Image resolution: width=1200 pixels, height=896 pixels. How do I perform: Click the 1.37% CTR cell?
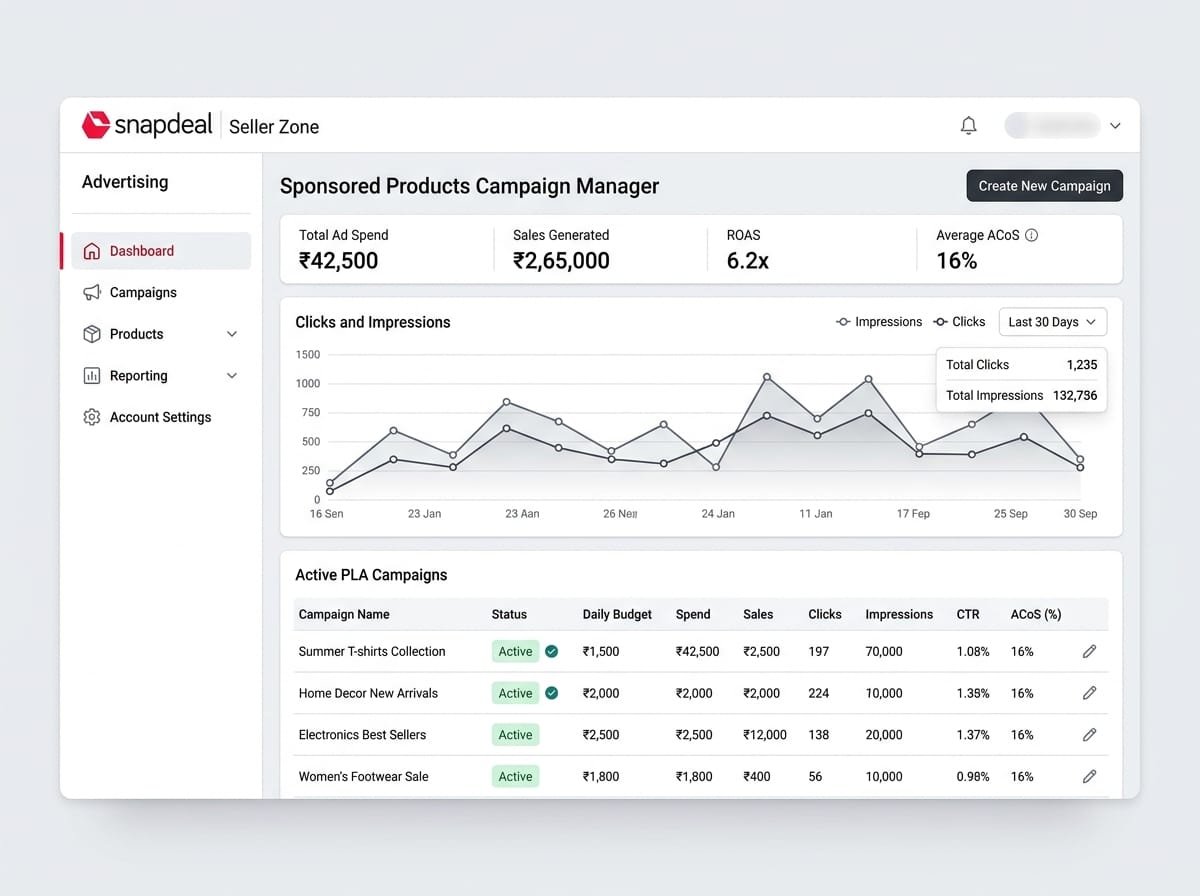point(973,735)
